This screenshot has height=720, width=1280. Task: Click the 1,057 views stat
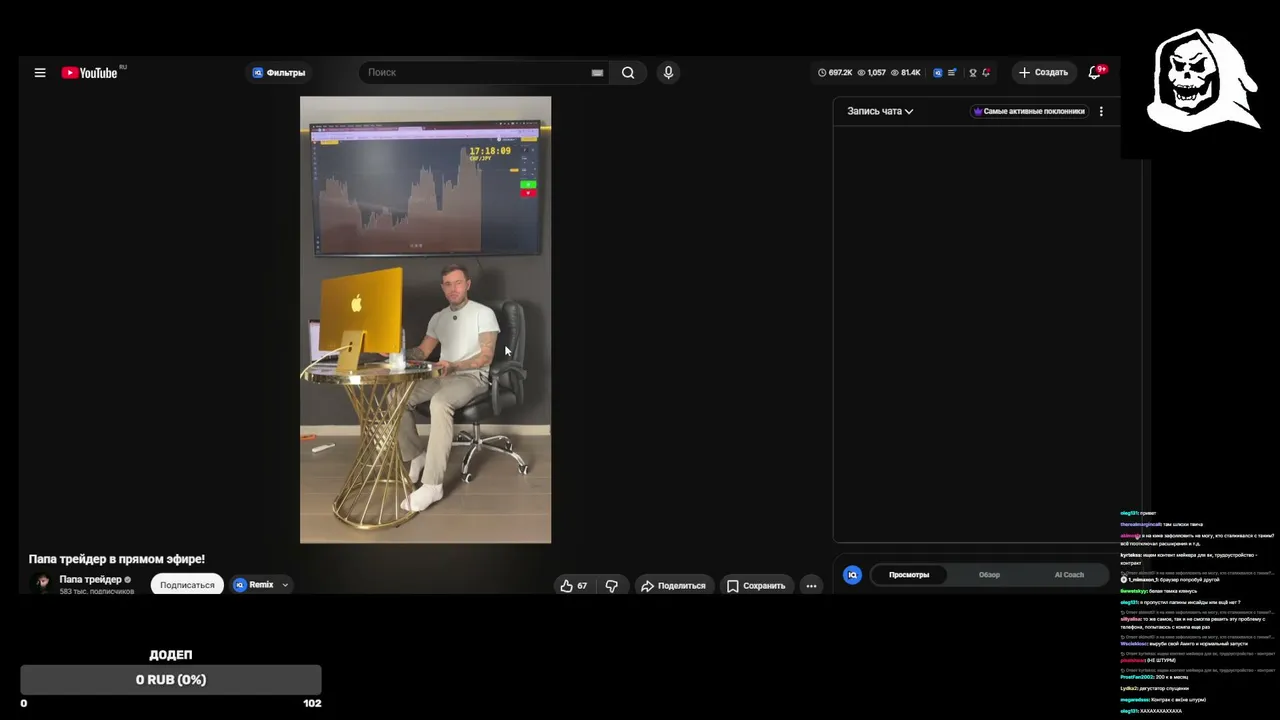872,73
